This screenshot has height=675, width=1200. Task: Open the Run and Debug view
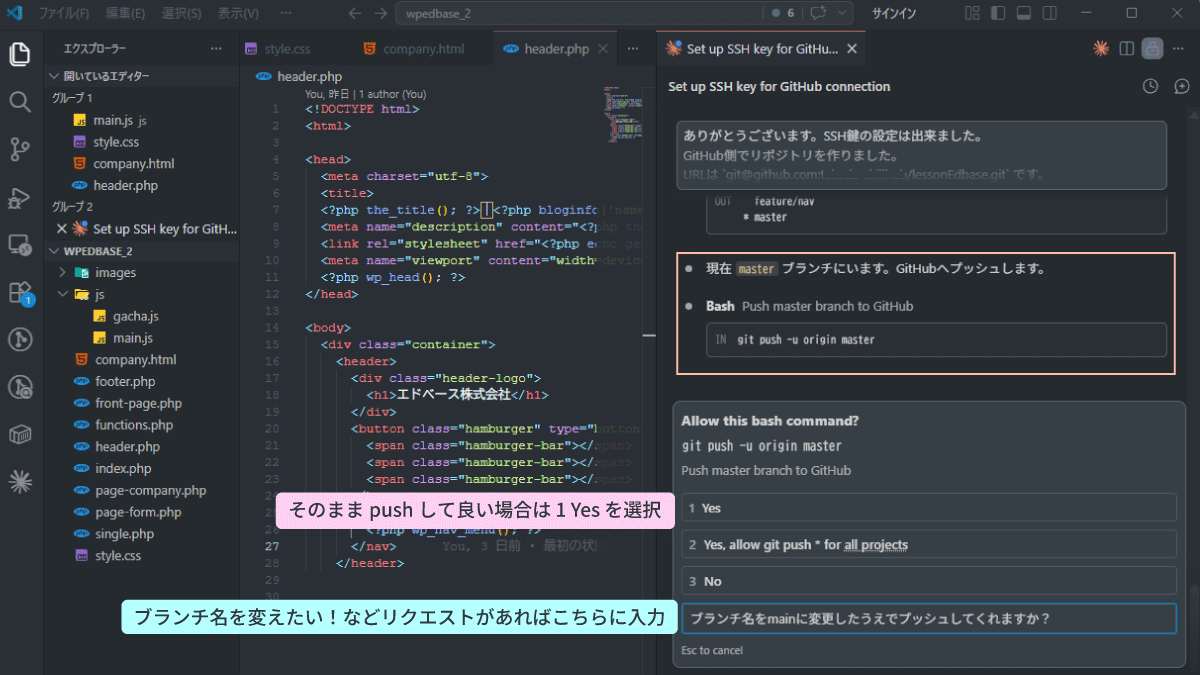tap(19, 197)
